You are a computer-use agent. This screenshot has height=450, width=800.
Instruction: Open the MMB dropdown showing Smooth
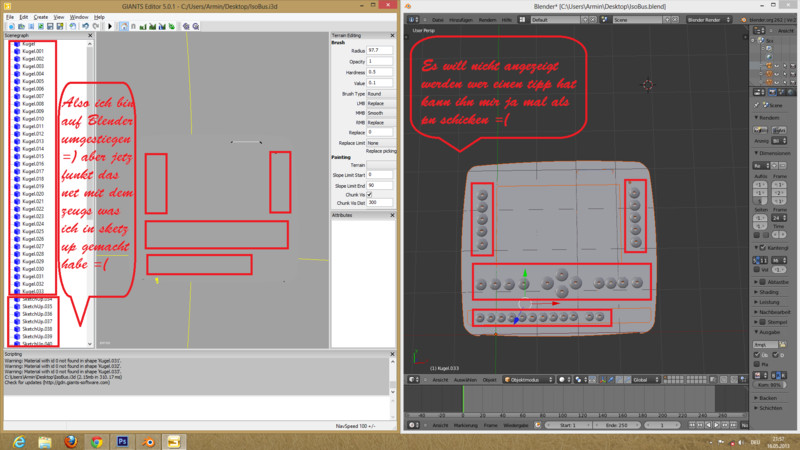click(x=381, y=113)
